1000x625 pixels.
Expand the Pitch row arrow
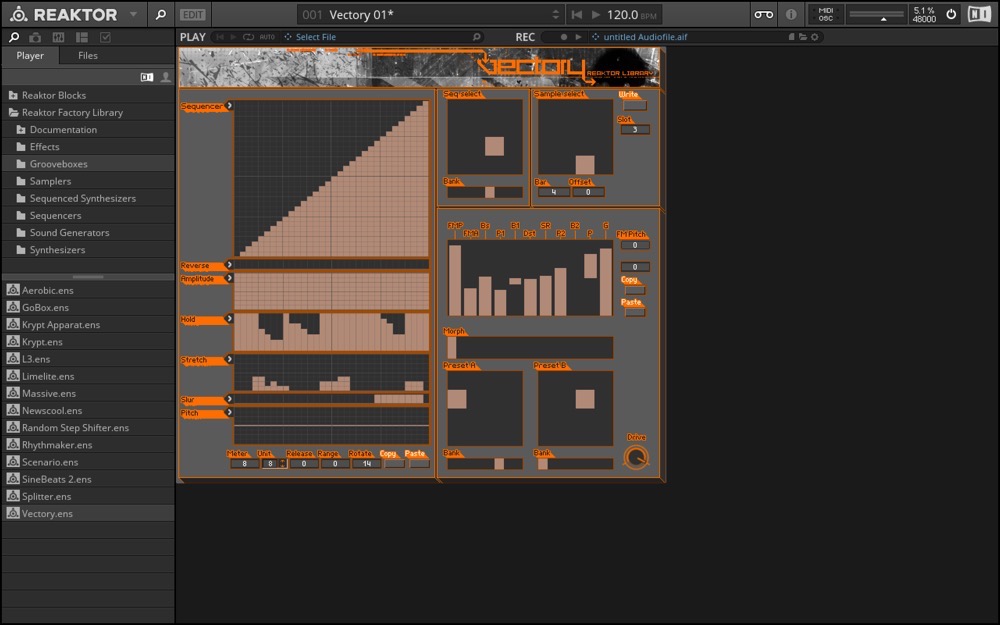coord(229,413)
